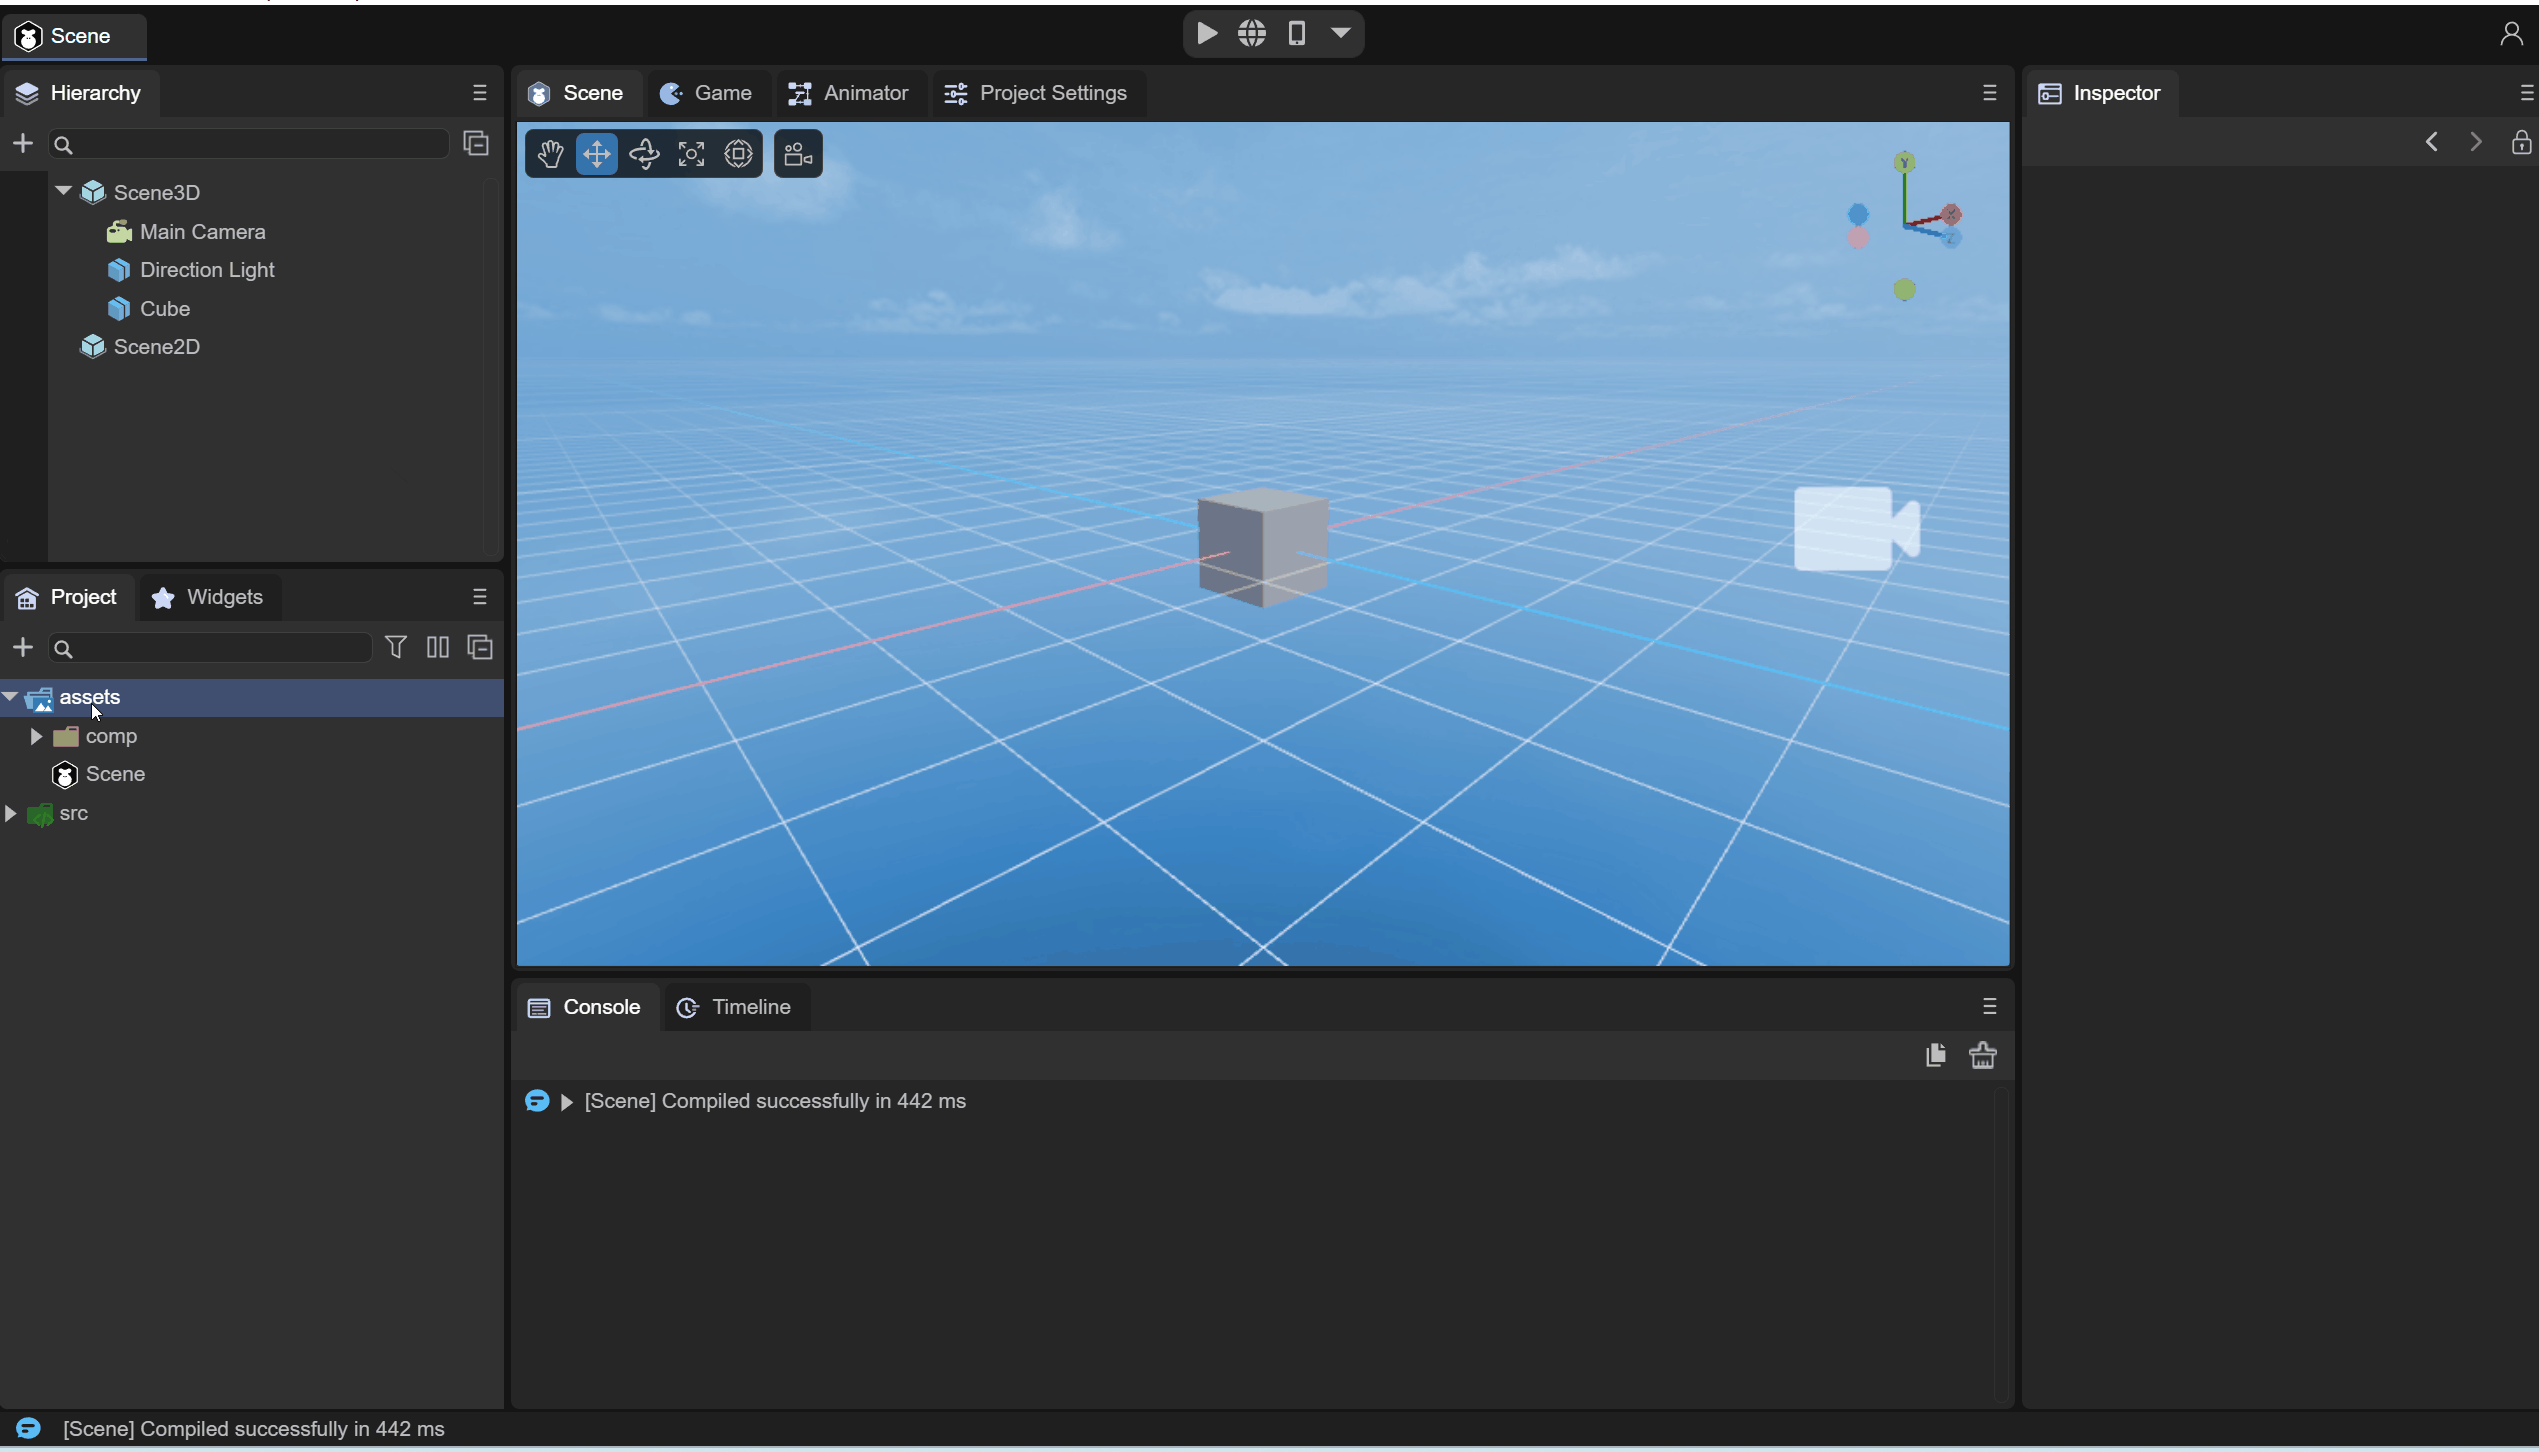This screenshot has height=1452, width=2539.
Task: Click the scene camera settings icon
Action: [798, 154]
